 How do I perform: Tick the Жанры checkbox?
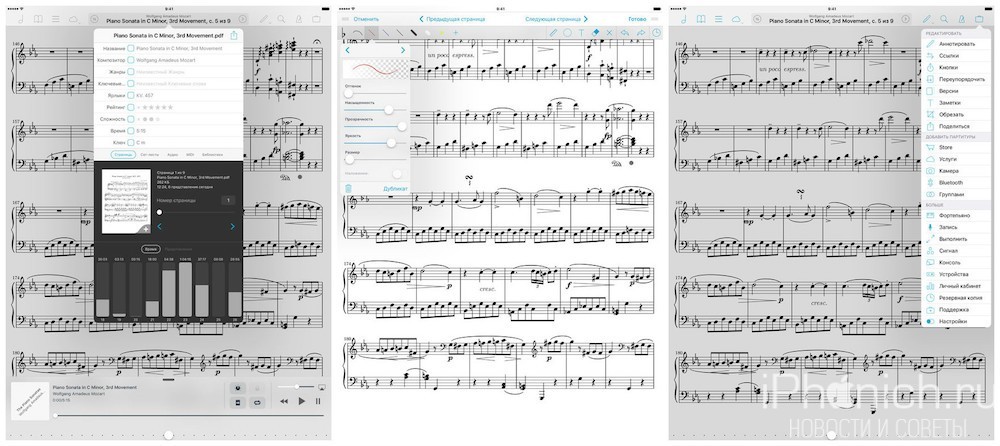click(131, 72)
